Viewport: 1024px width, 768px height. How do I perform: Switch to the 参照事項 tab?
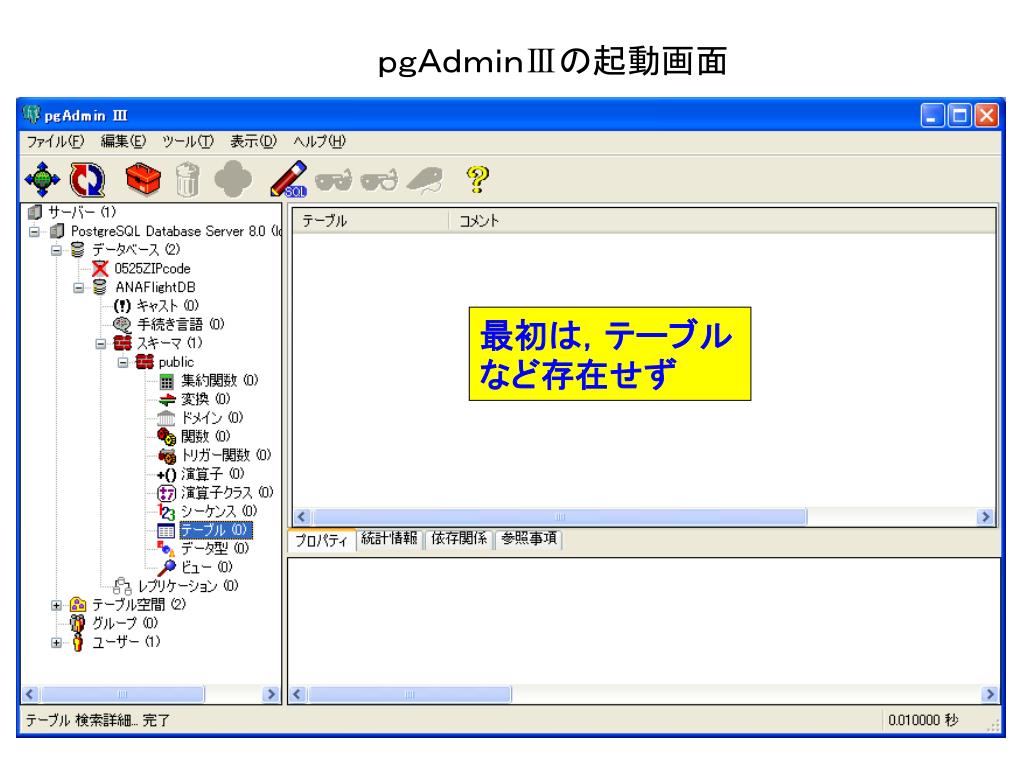click(529, 539)
